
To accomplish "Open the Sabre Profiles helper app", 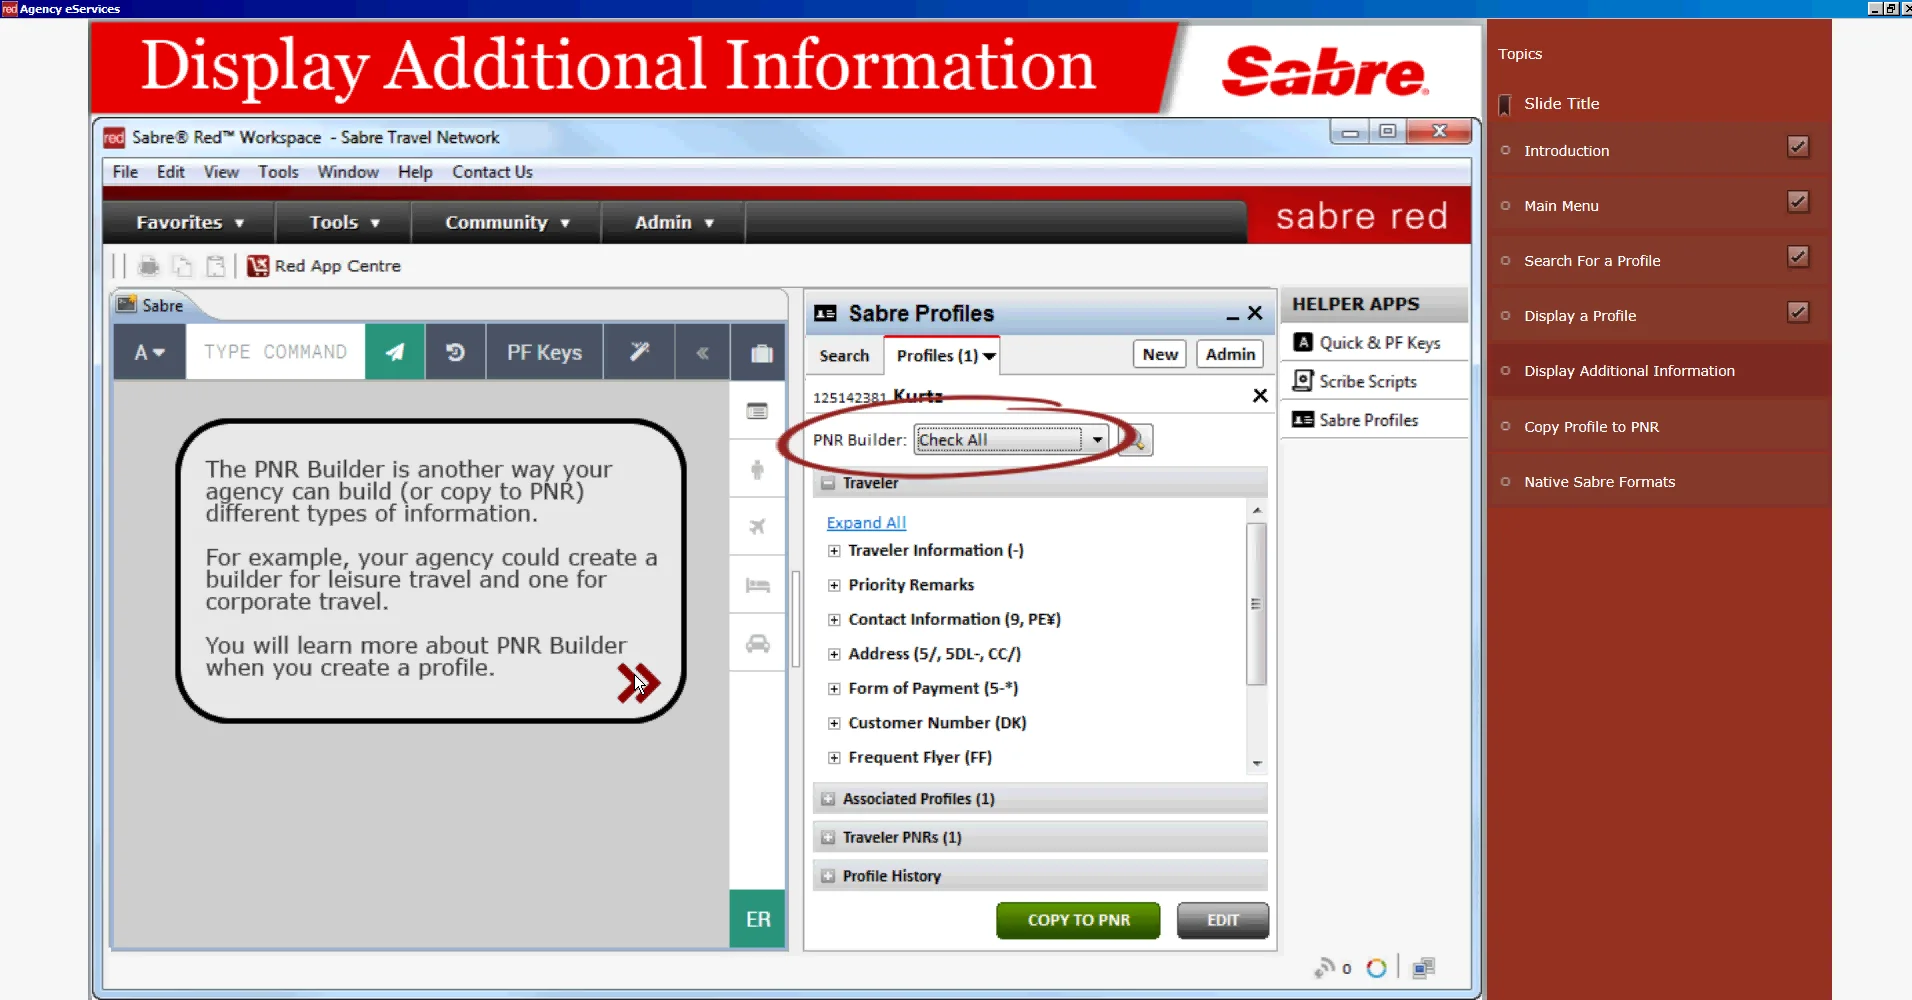I will [x=1367, y=419].
